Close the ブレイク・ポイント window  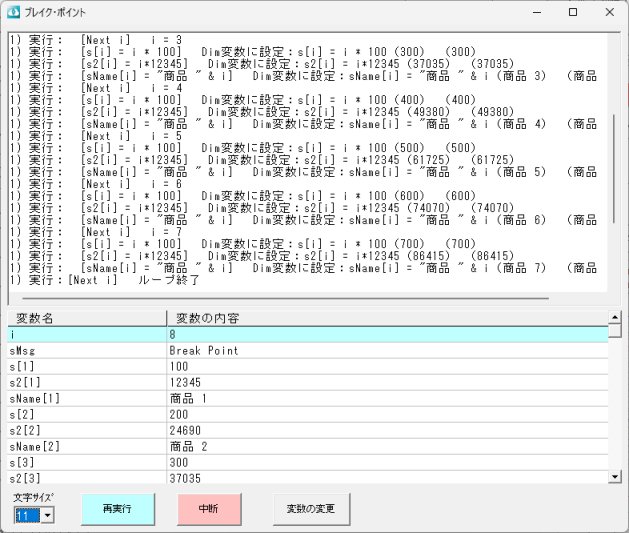610,12
